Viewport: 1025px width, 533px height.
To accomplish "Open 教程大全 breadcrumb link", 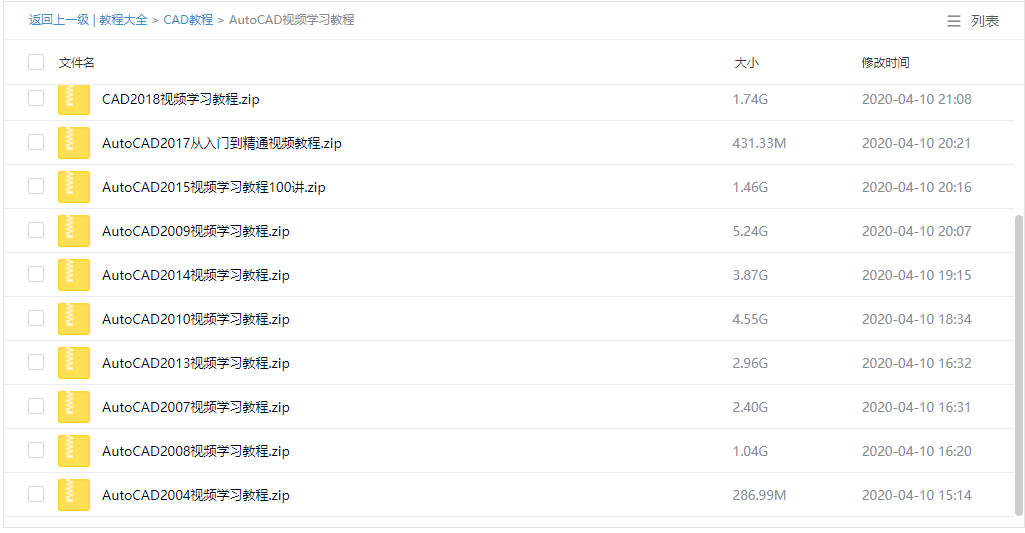I will click(124, 20).
